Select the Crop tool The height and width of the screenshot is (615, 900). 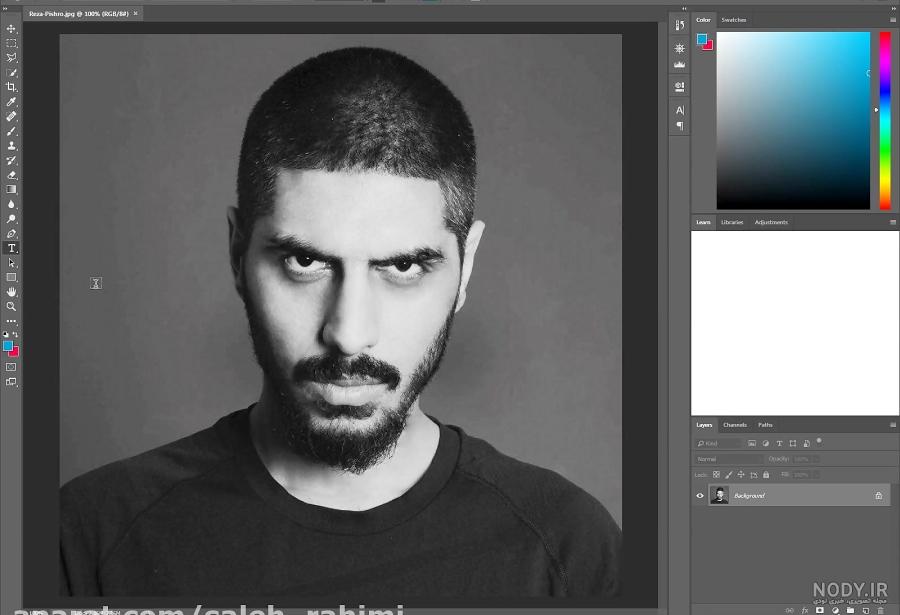click(x=11, y=87)
